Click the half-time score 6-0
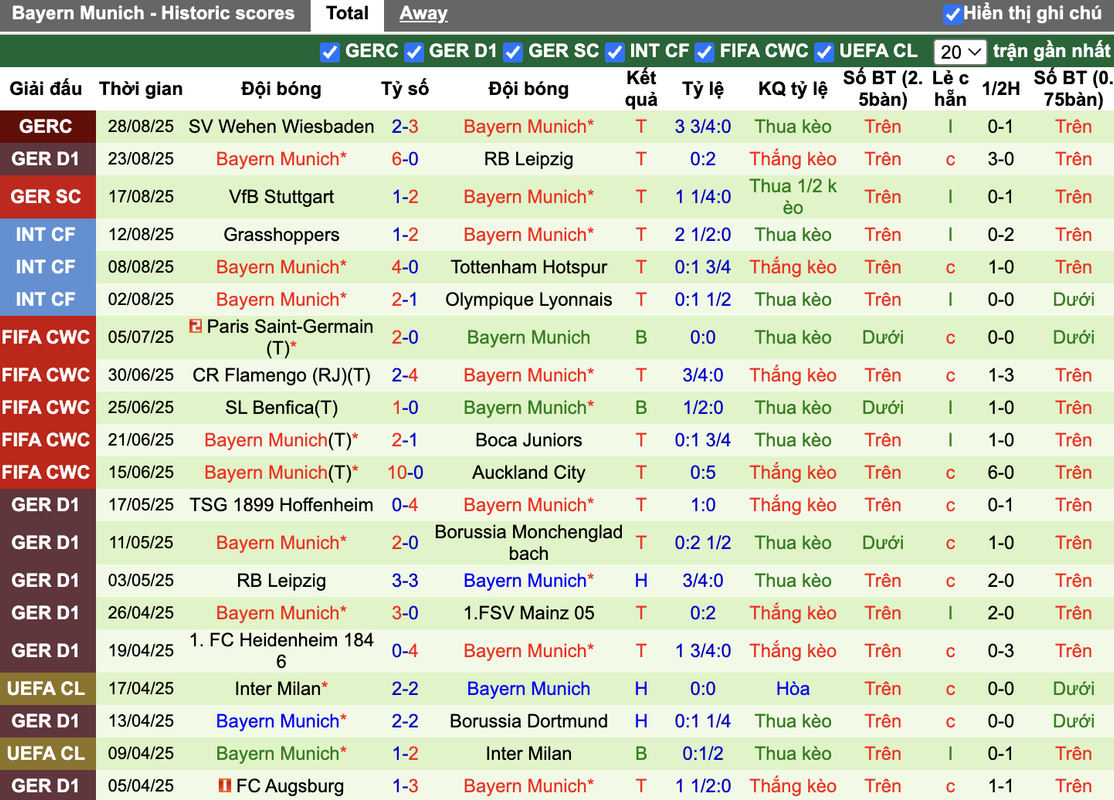The height and width of the screenshot is (800, 1114). (x=1000, y=472)
